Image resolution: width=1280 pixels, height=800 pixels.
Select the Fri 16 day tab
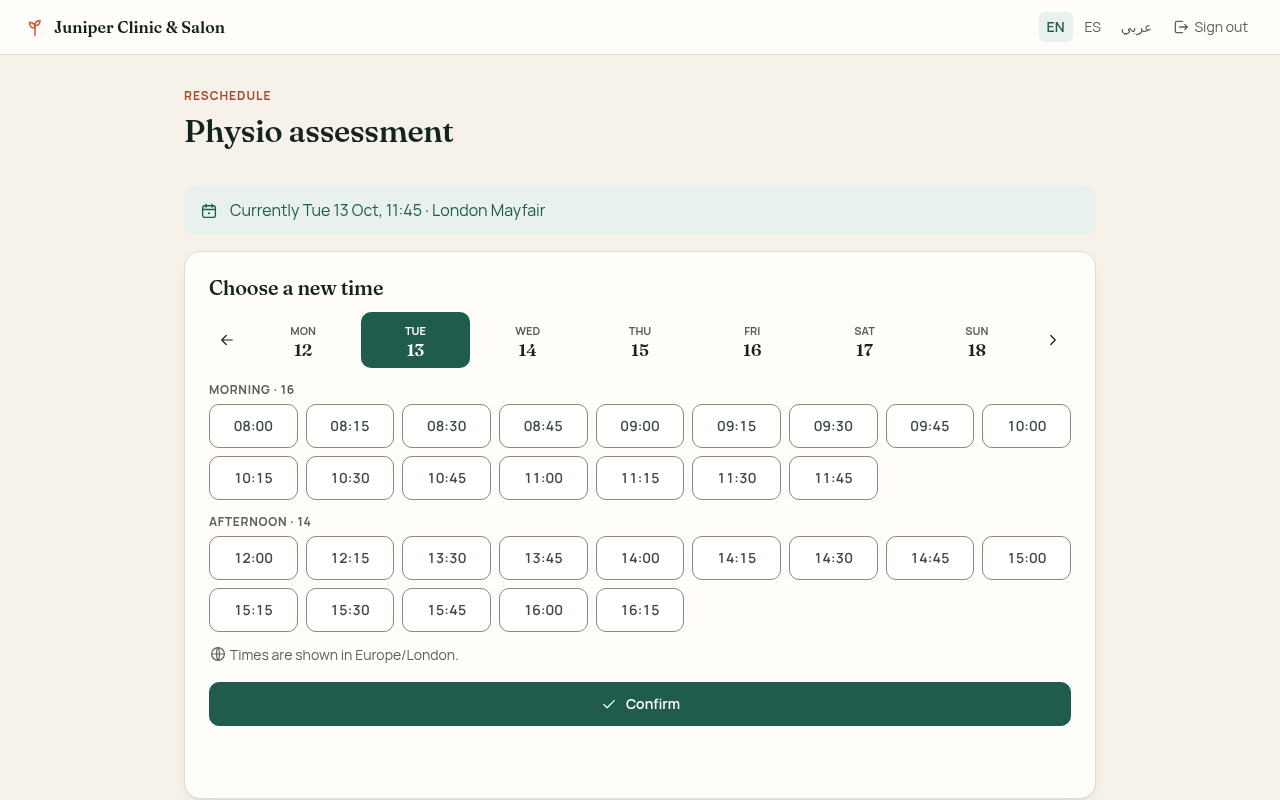pyautogui.click(x=752, y=340)
